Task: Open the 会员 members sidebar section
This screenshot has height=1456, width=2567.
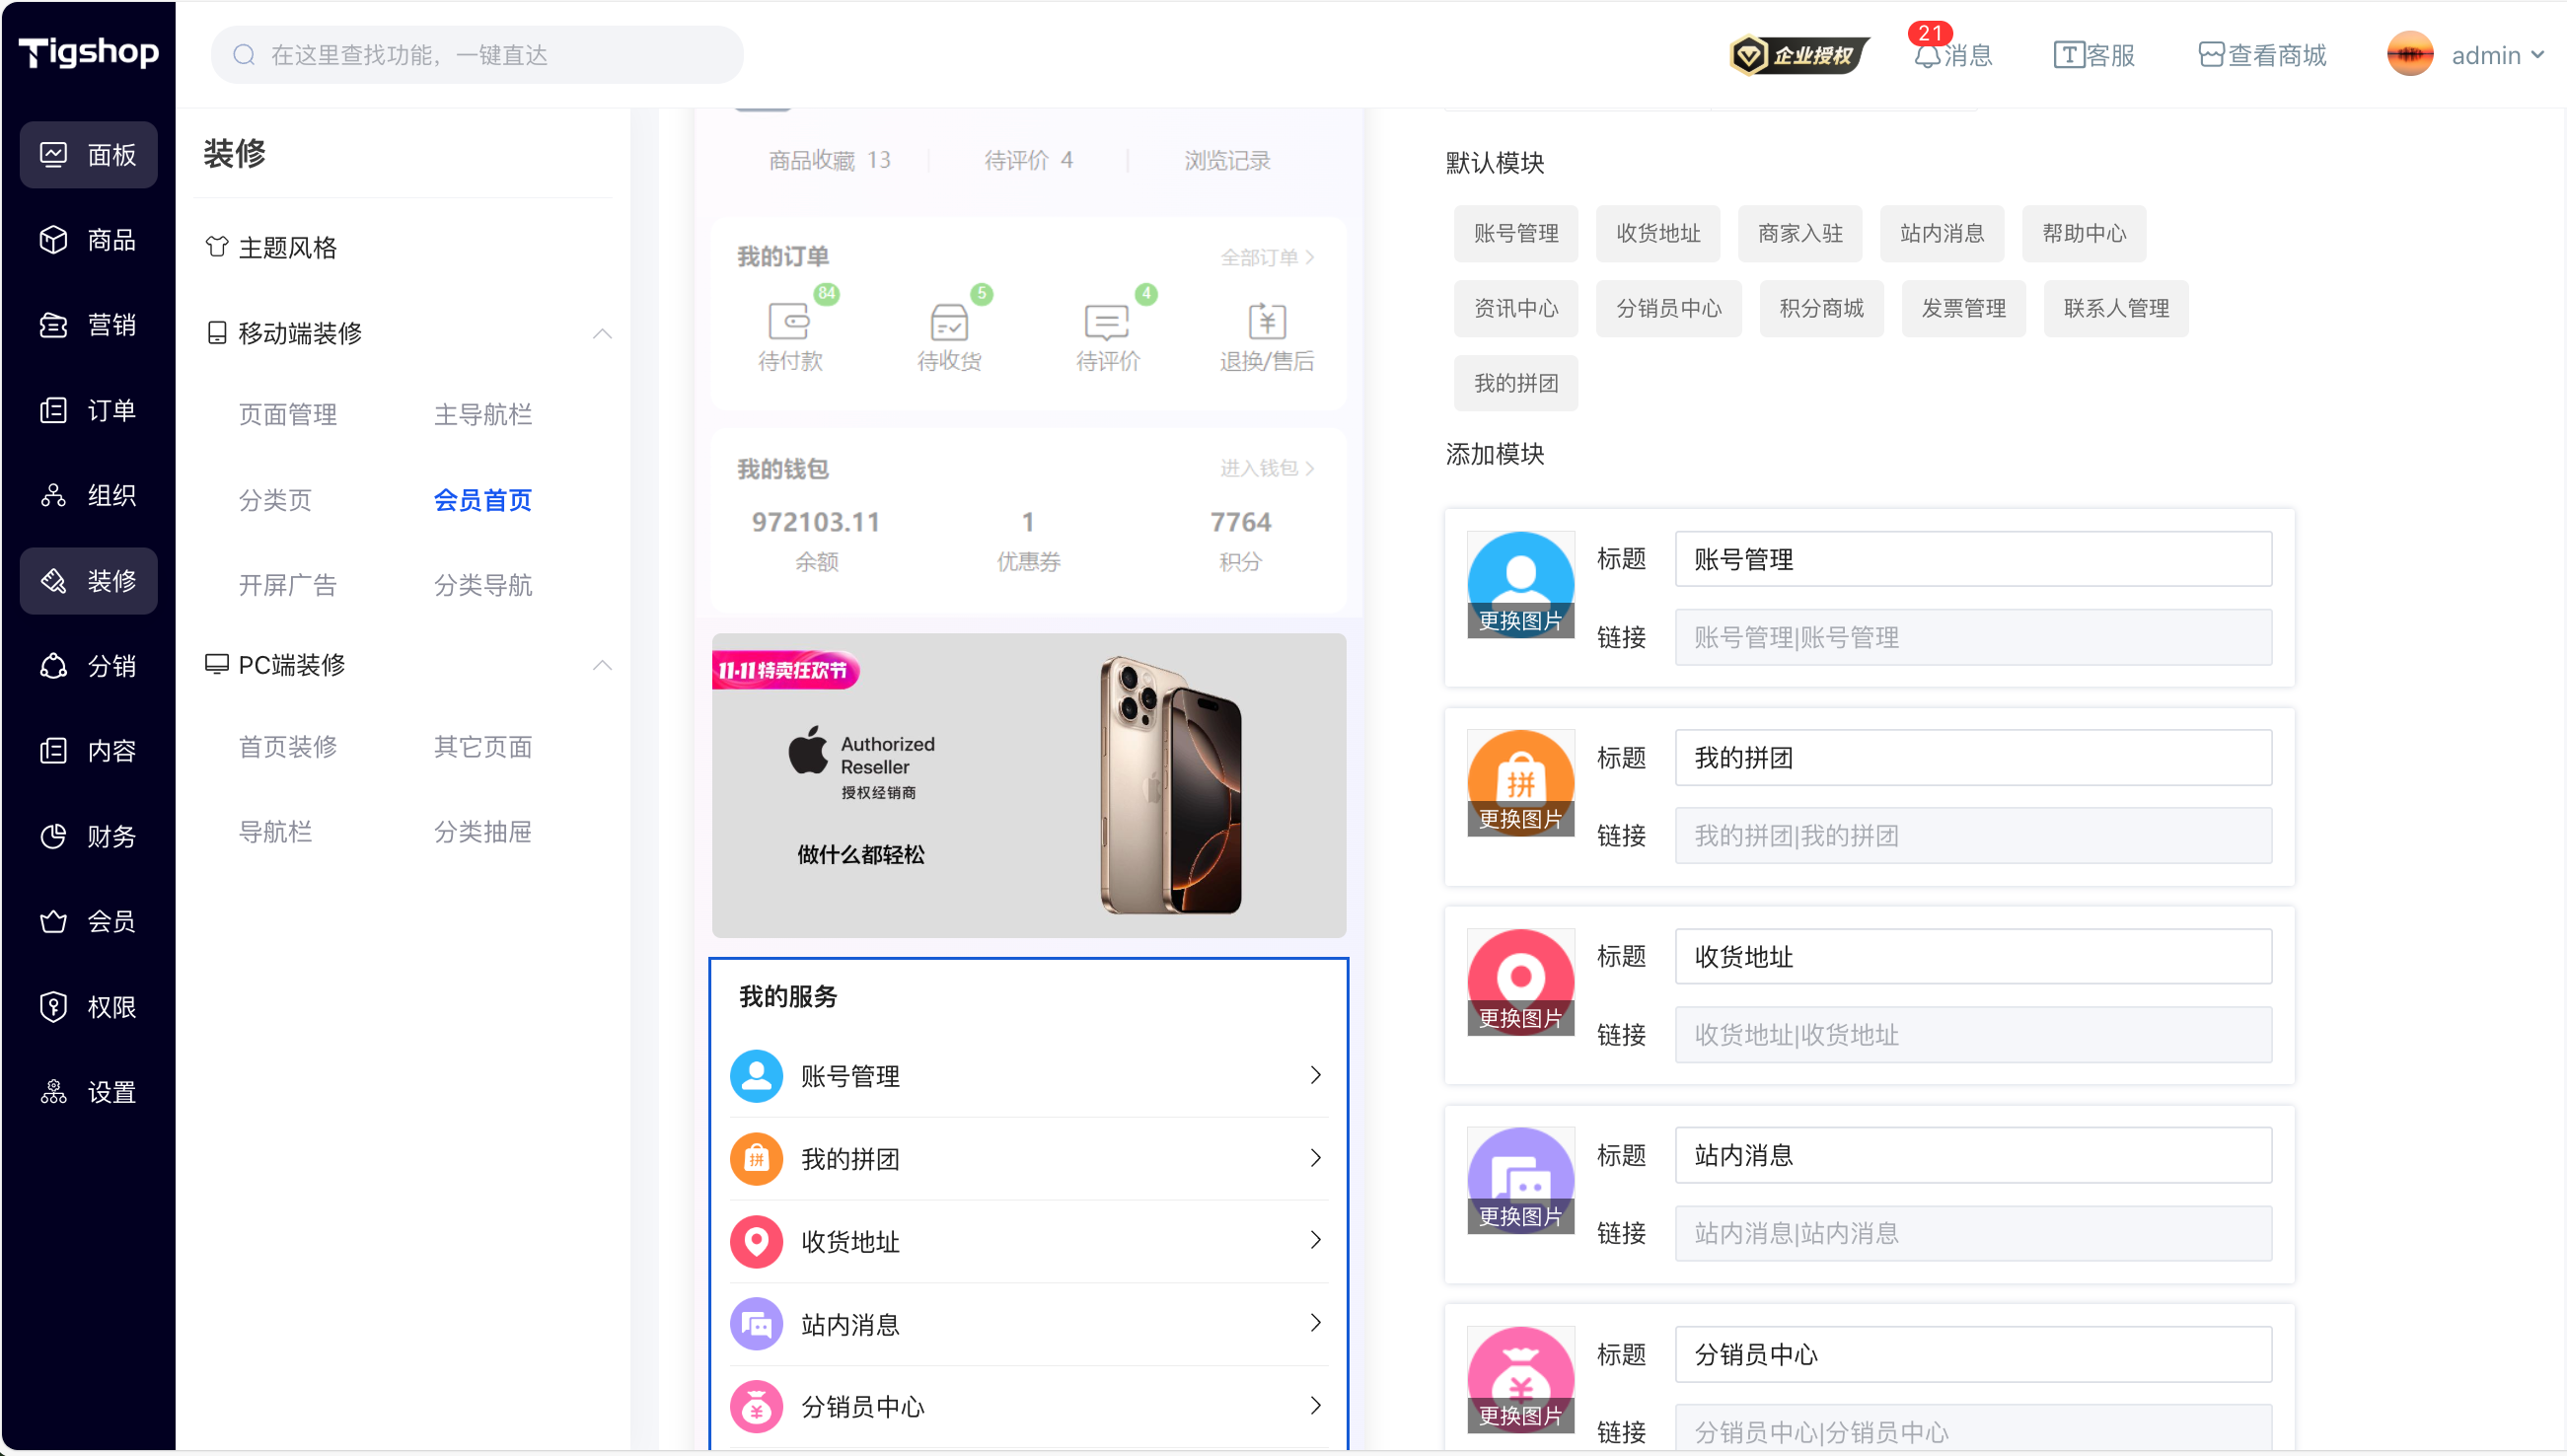Action: 88,921
